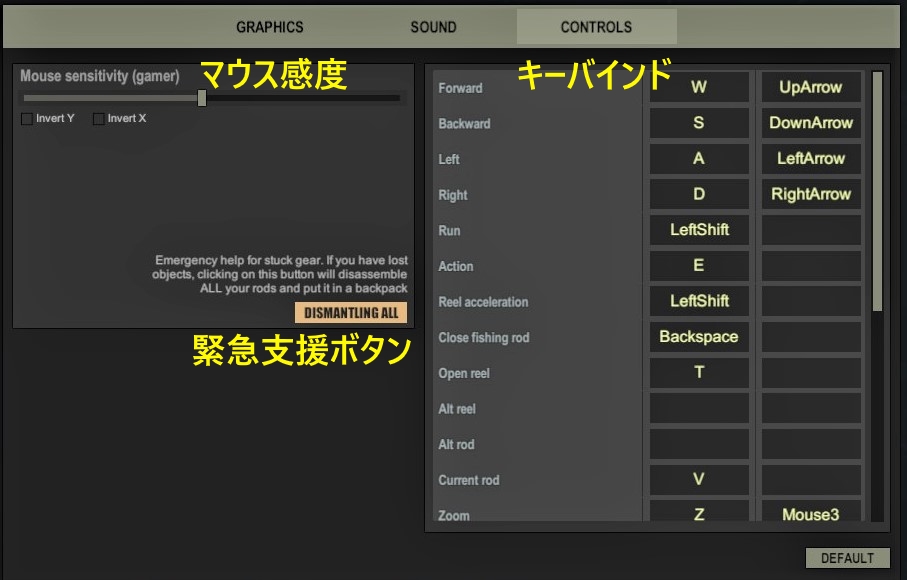Rebind the Right key D
907x580 pixels.
click(699, 194)
